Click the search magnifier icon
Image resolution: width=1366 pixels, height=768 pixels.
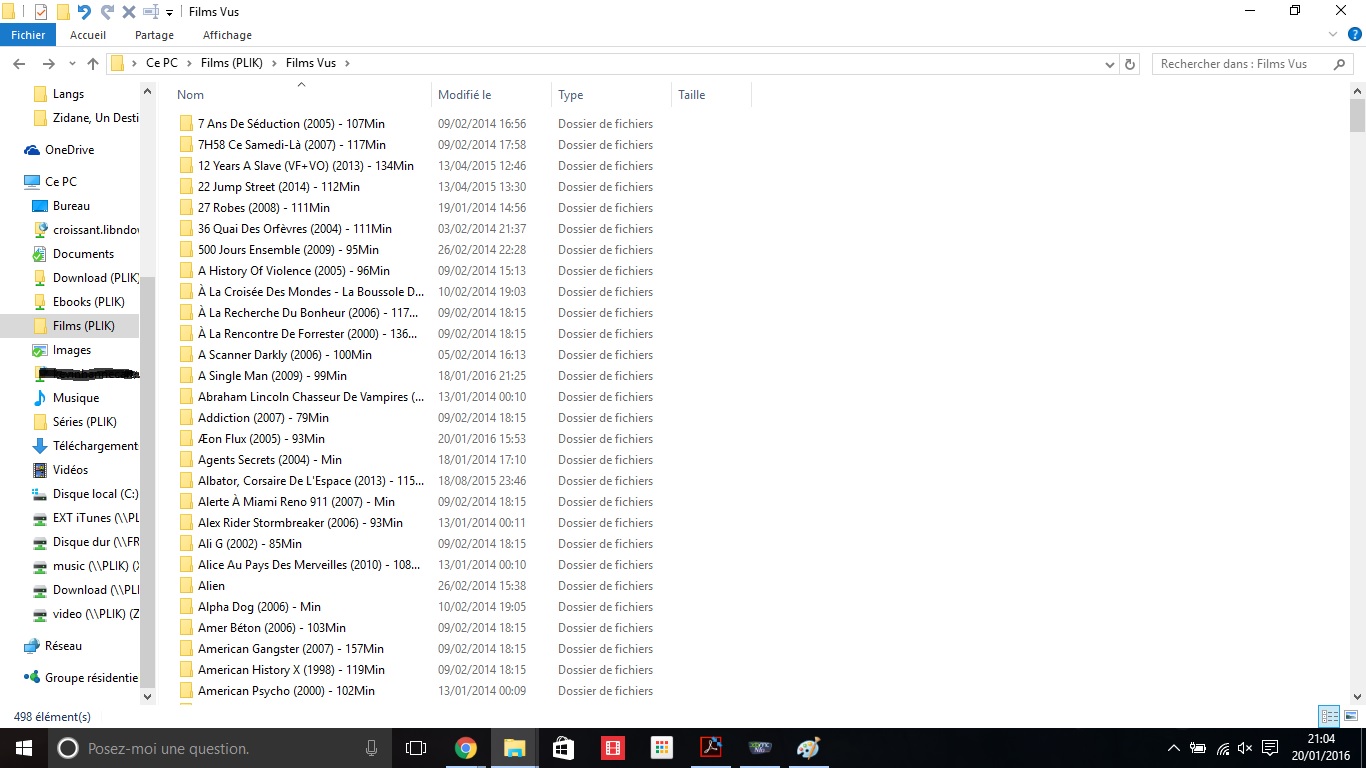pyautogui.click(x=1340, y=63)
